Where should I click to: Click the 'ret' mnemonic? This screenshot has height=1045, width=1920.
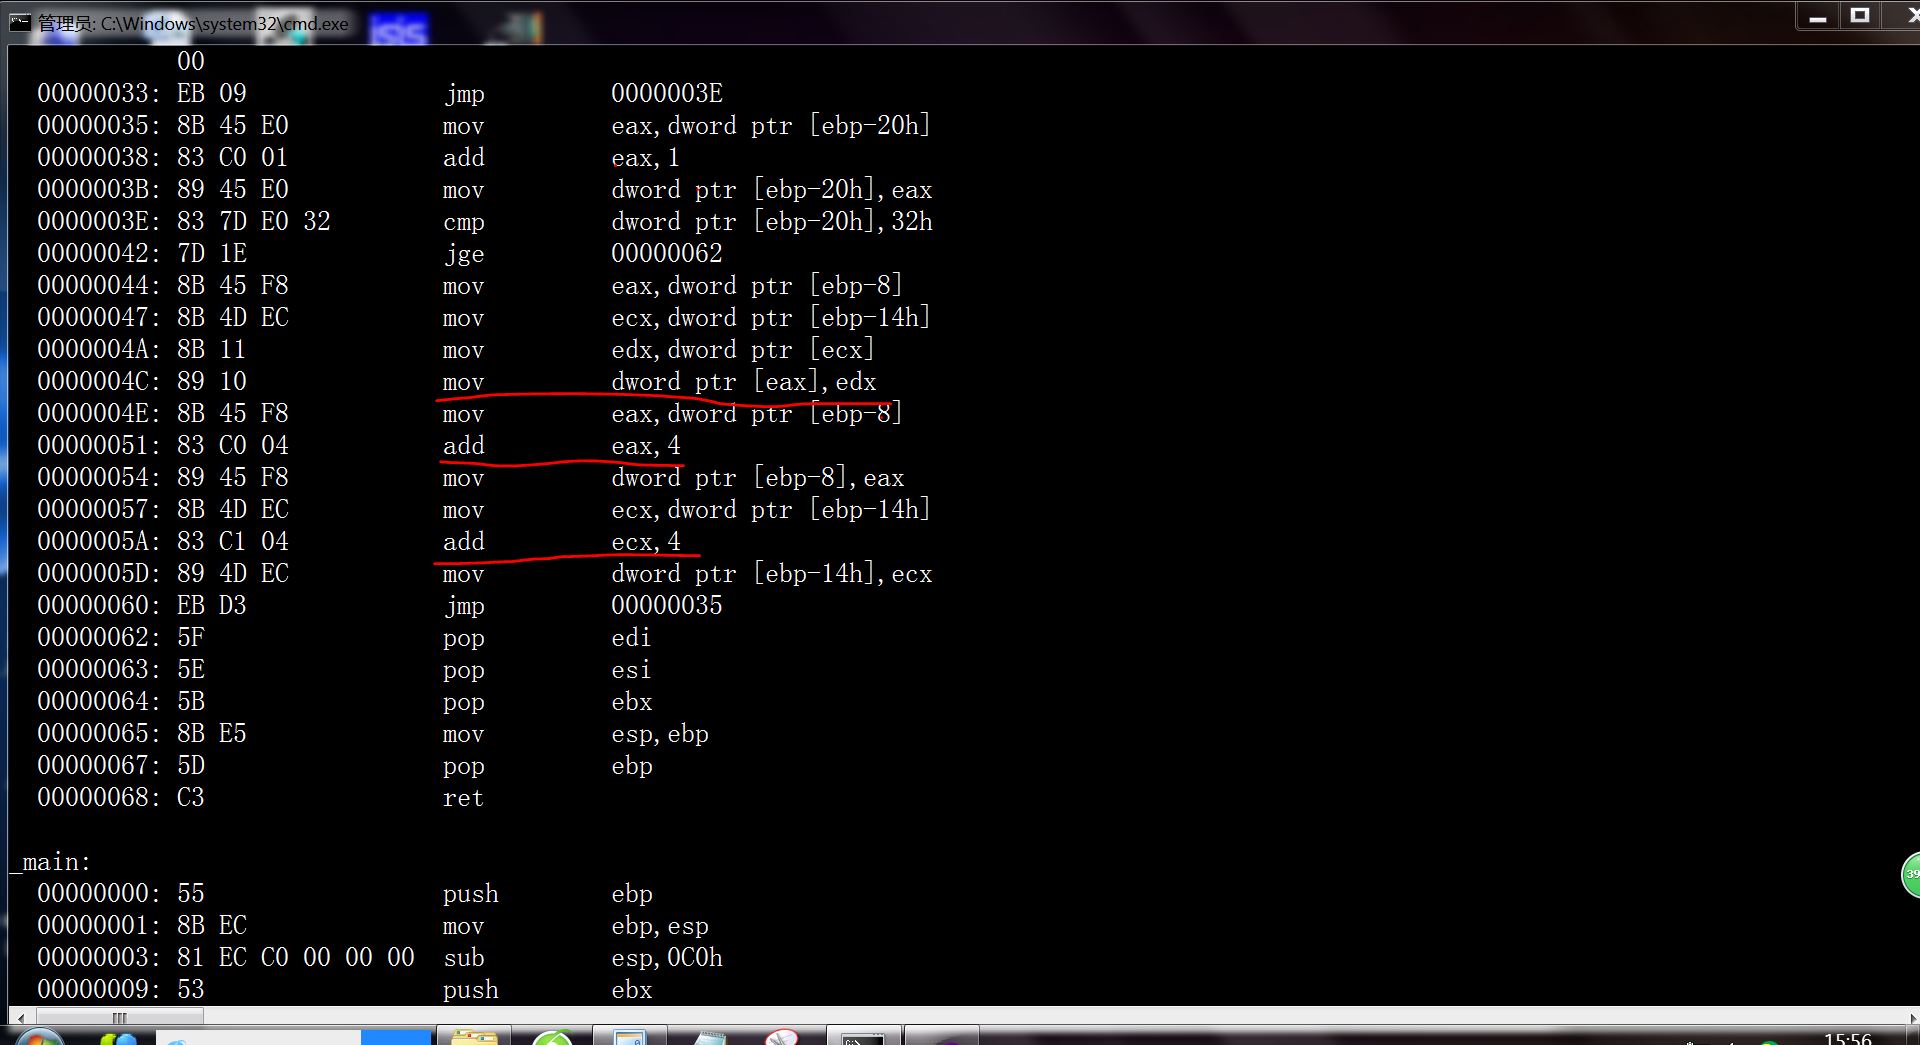(x=464, y=798)
